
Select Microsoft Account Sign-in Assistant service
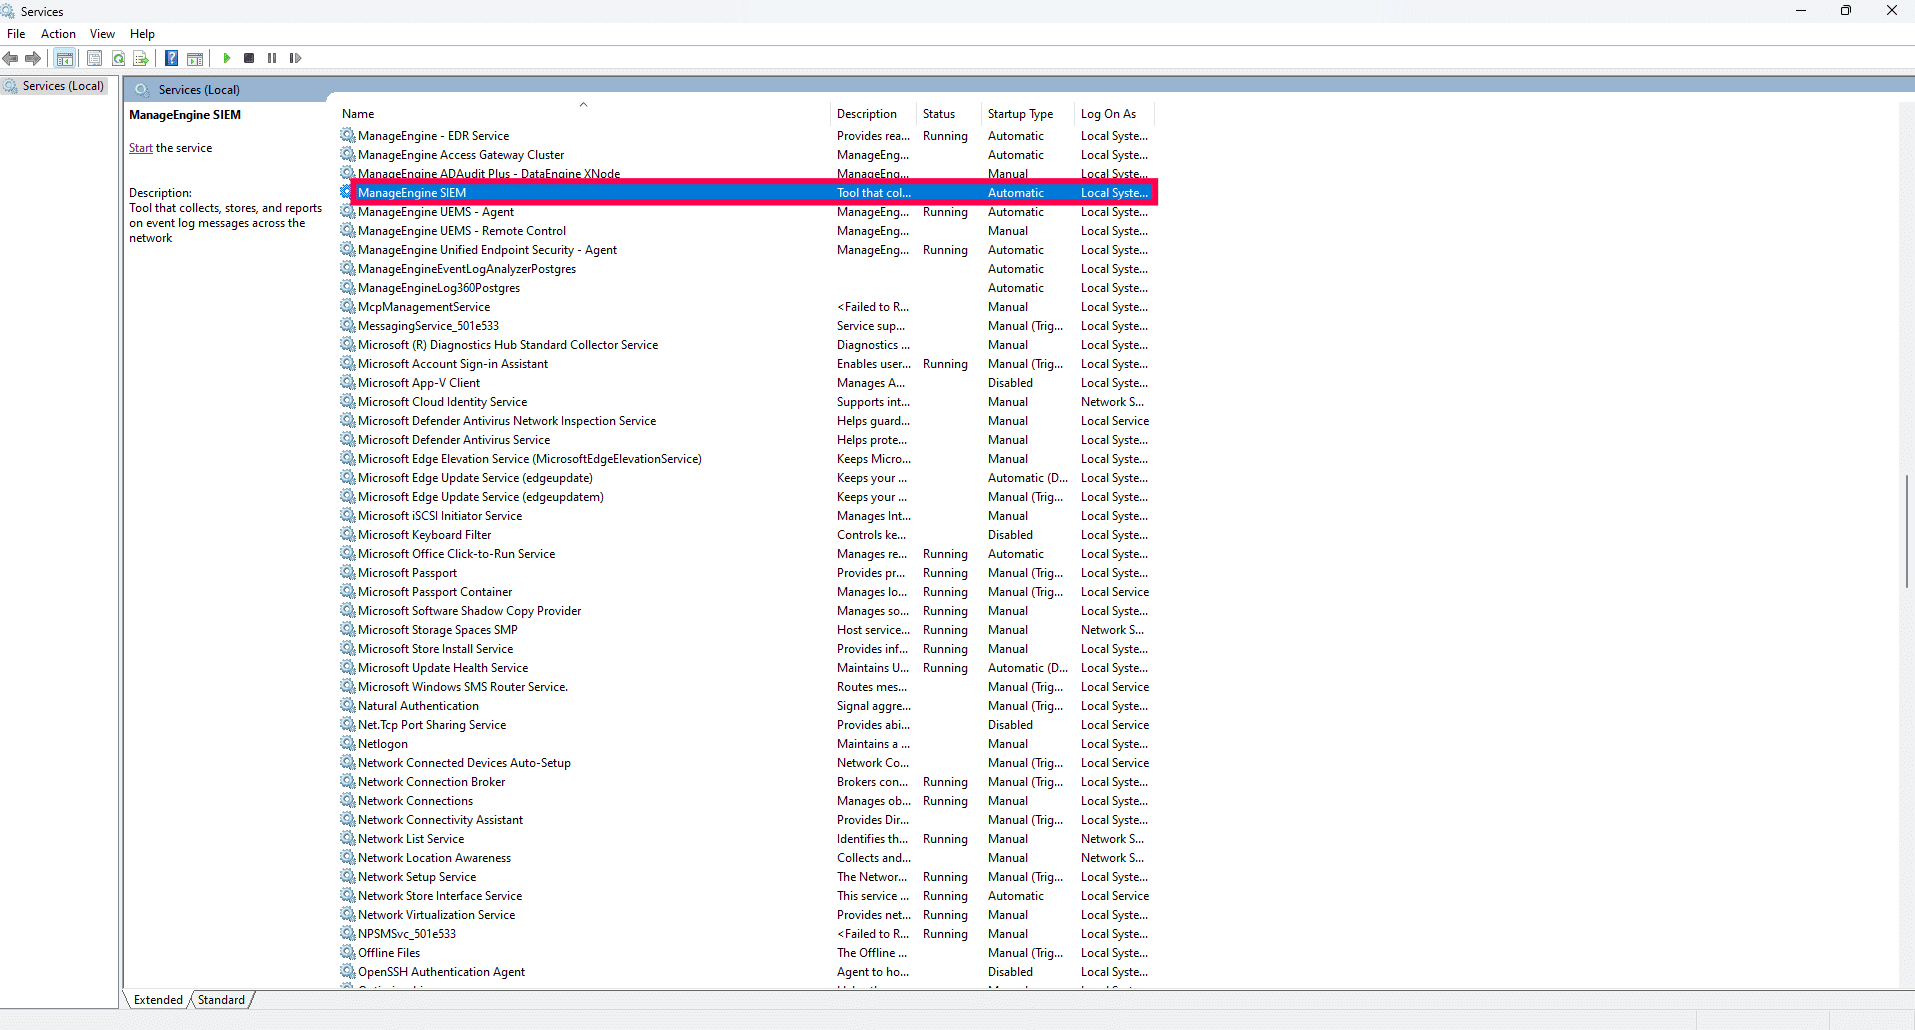click(747, 364)
